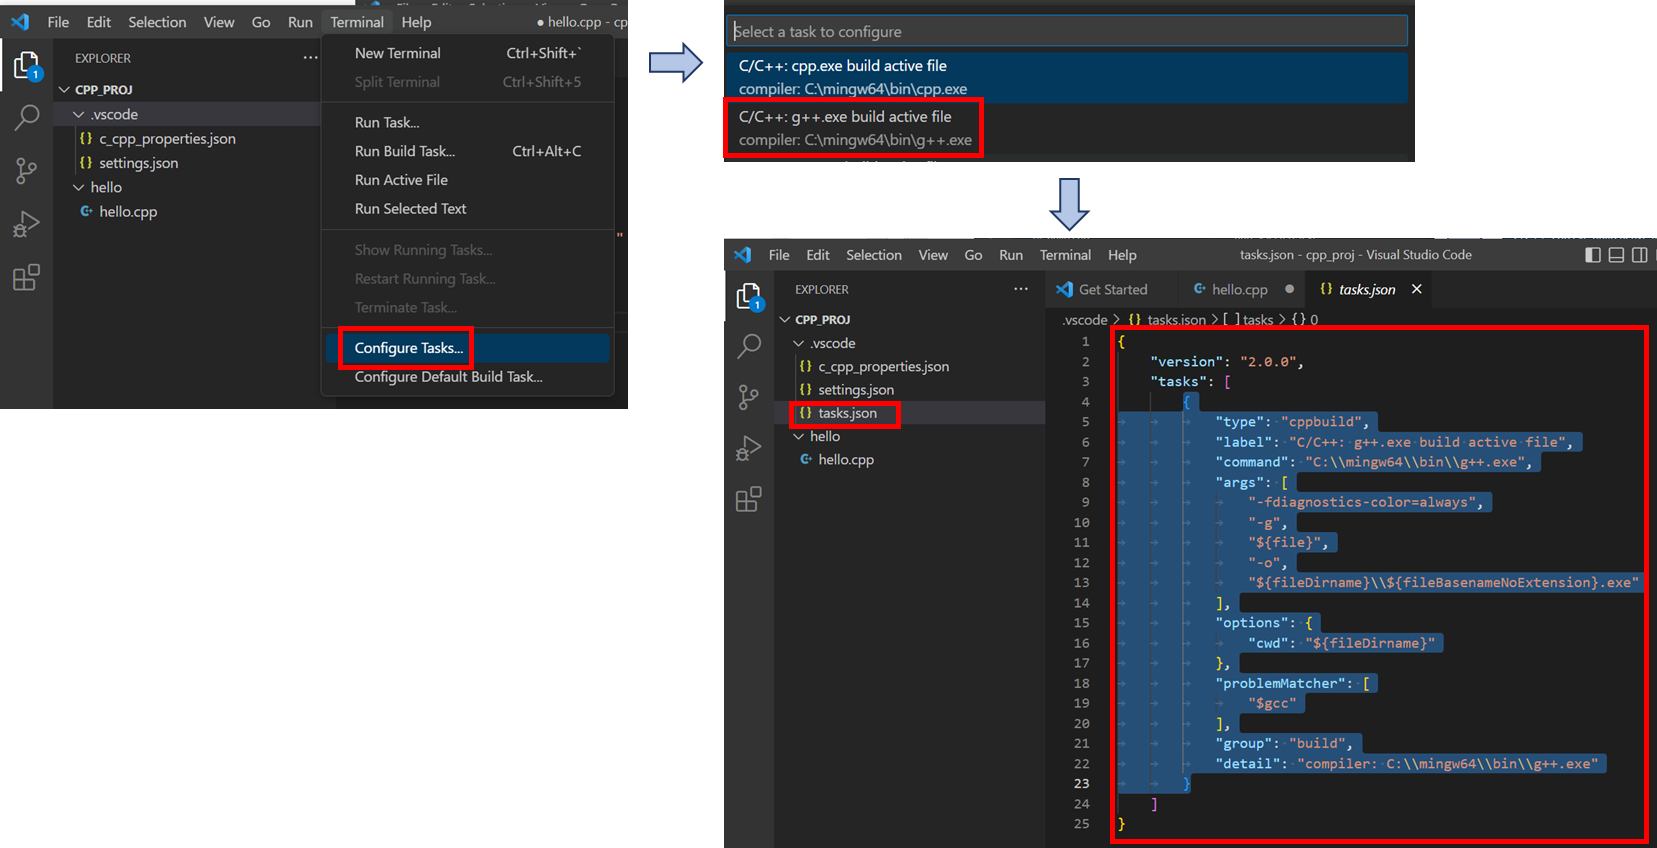This screenshot has width=1657, height=848.
Task: Click "cppbuild" value on line 5
Action: [1321, 422]
